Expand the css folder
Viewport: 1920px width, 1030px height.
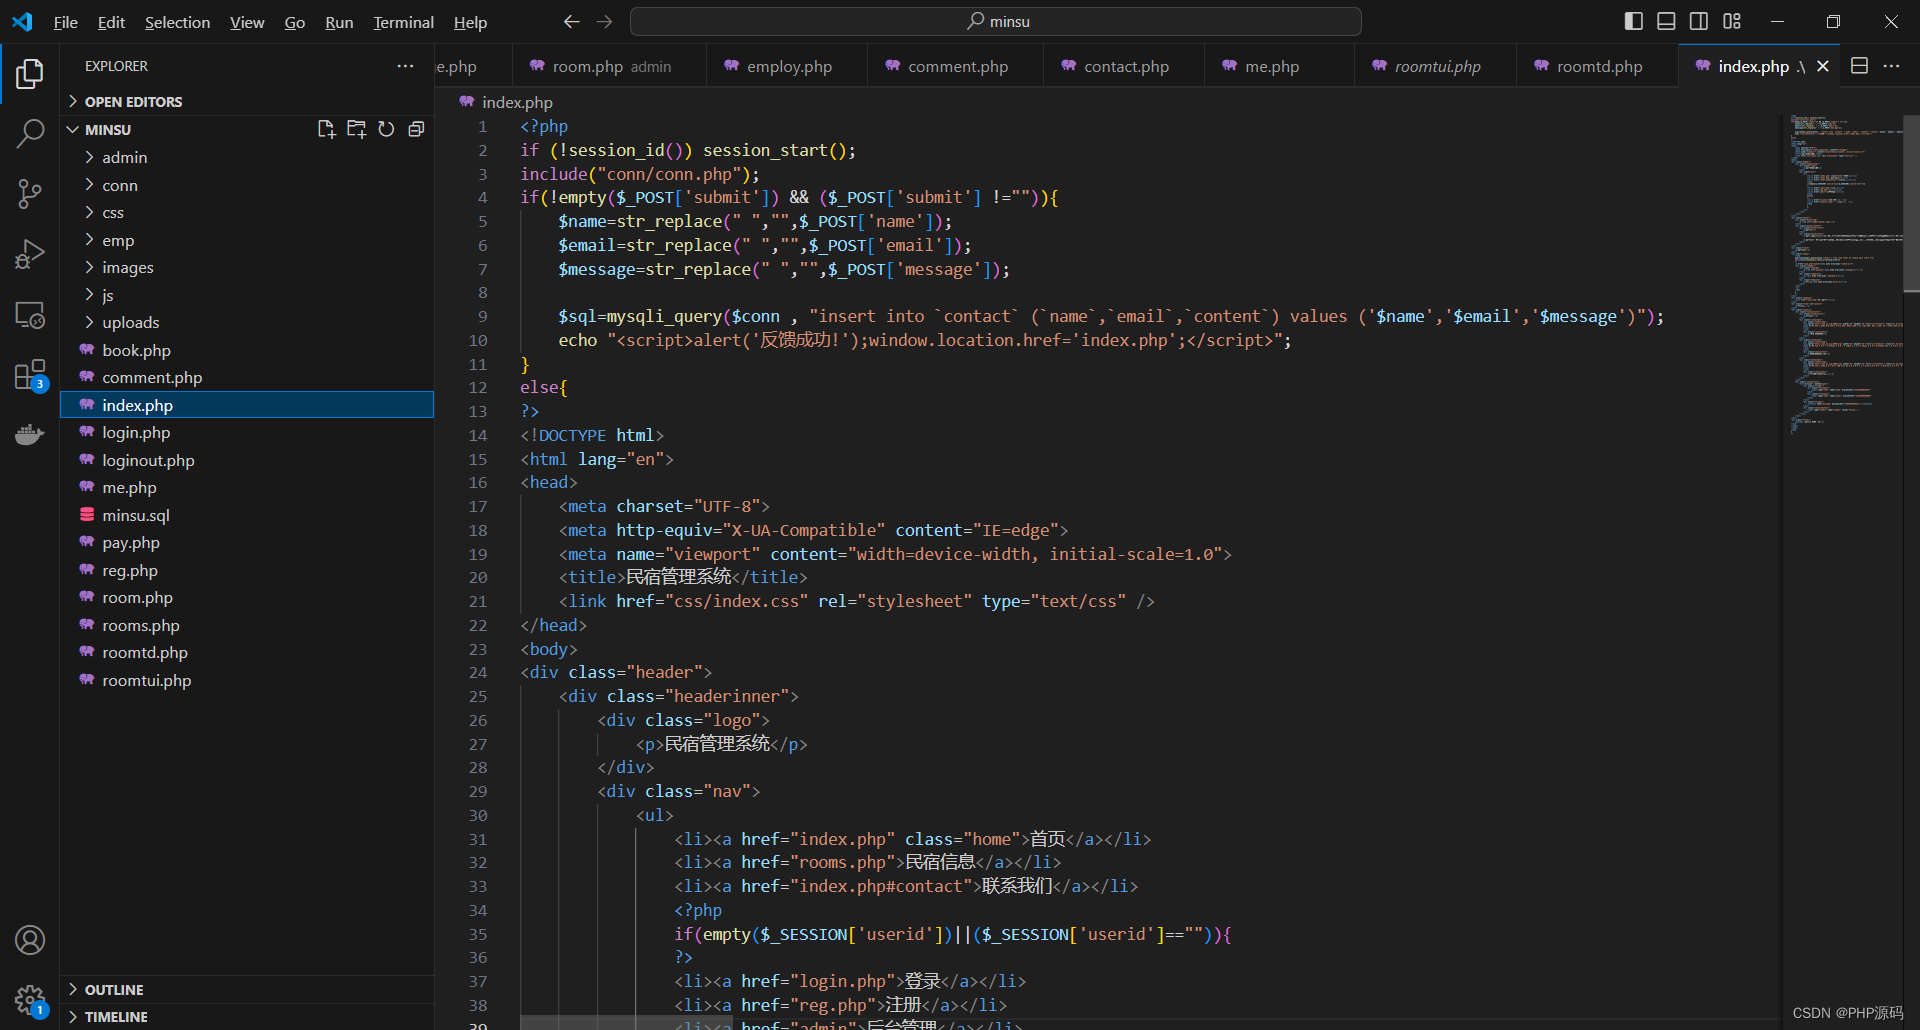[x=246, y=212]
